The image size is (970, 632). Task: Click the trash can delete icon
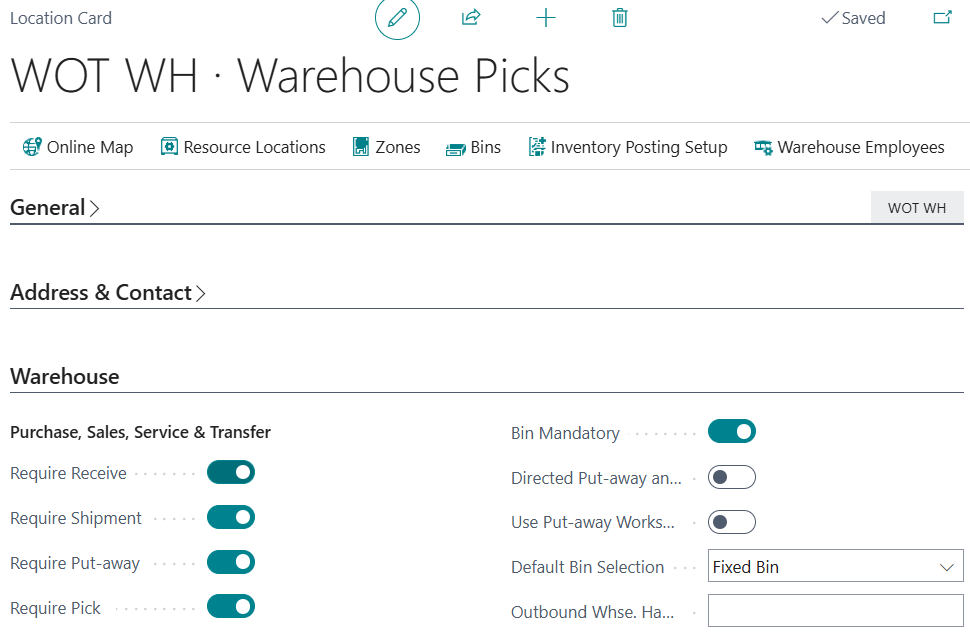coord(620,18)
